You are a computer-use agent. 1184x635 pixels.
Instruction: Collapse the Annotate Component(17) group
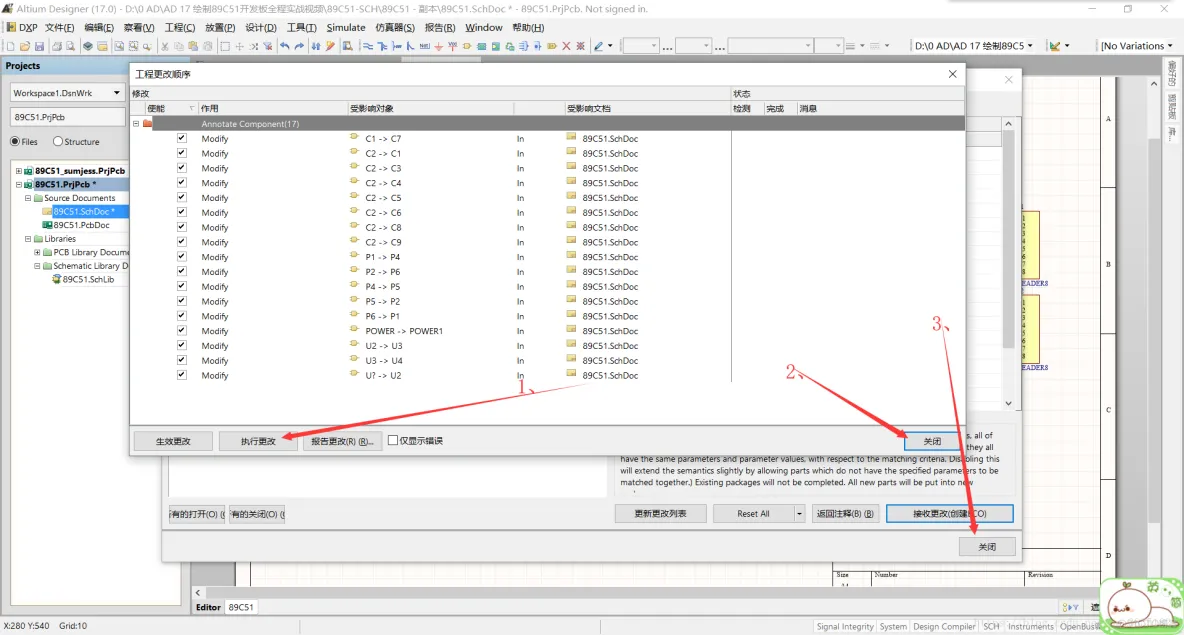click(x=136, y=123)
